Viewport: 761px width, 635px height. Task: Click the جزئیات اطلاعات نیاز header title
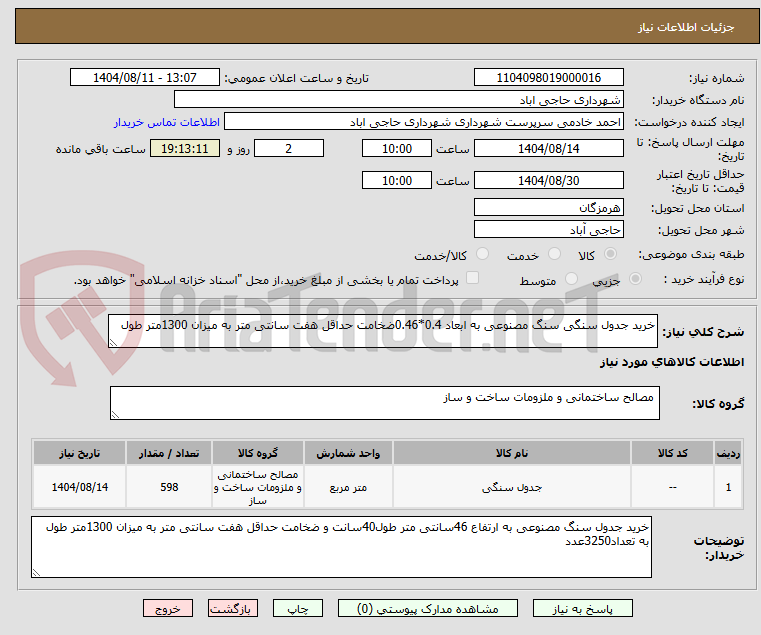coord(686,27)
